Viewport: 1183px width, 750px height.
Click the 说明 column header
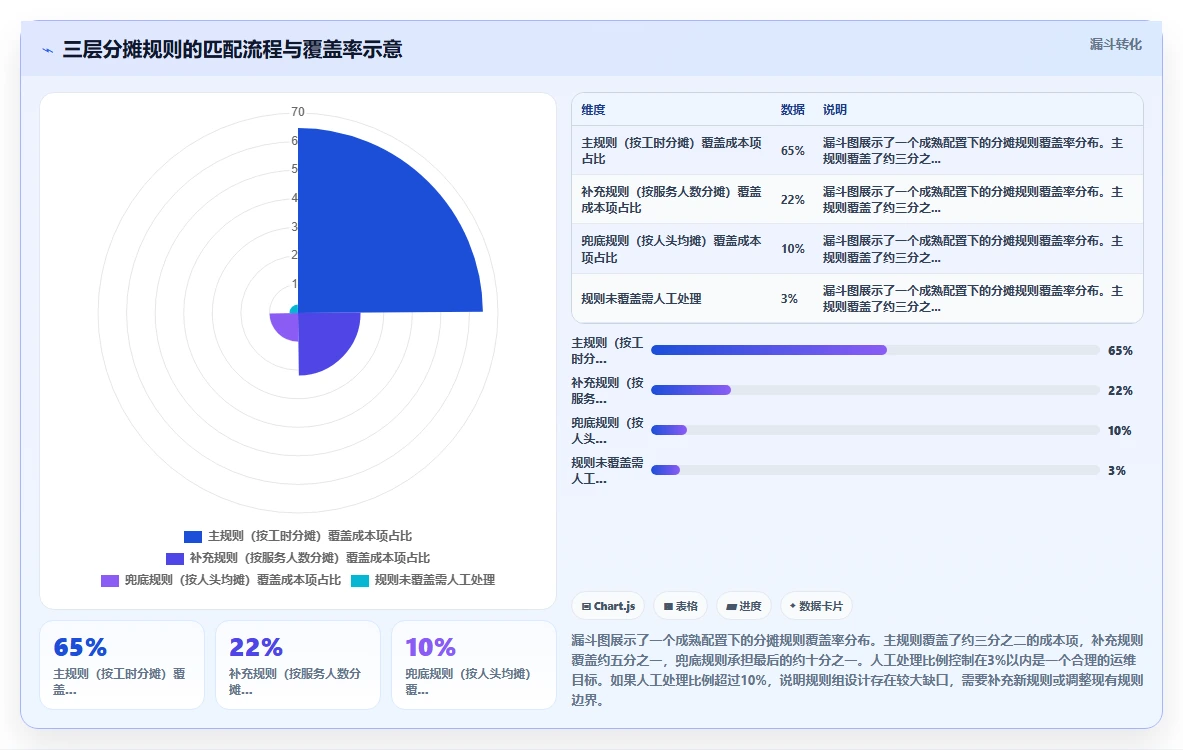(x=834, y=109)
